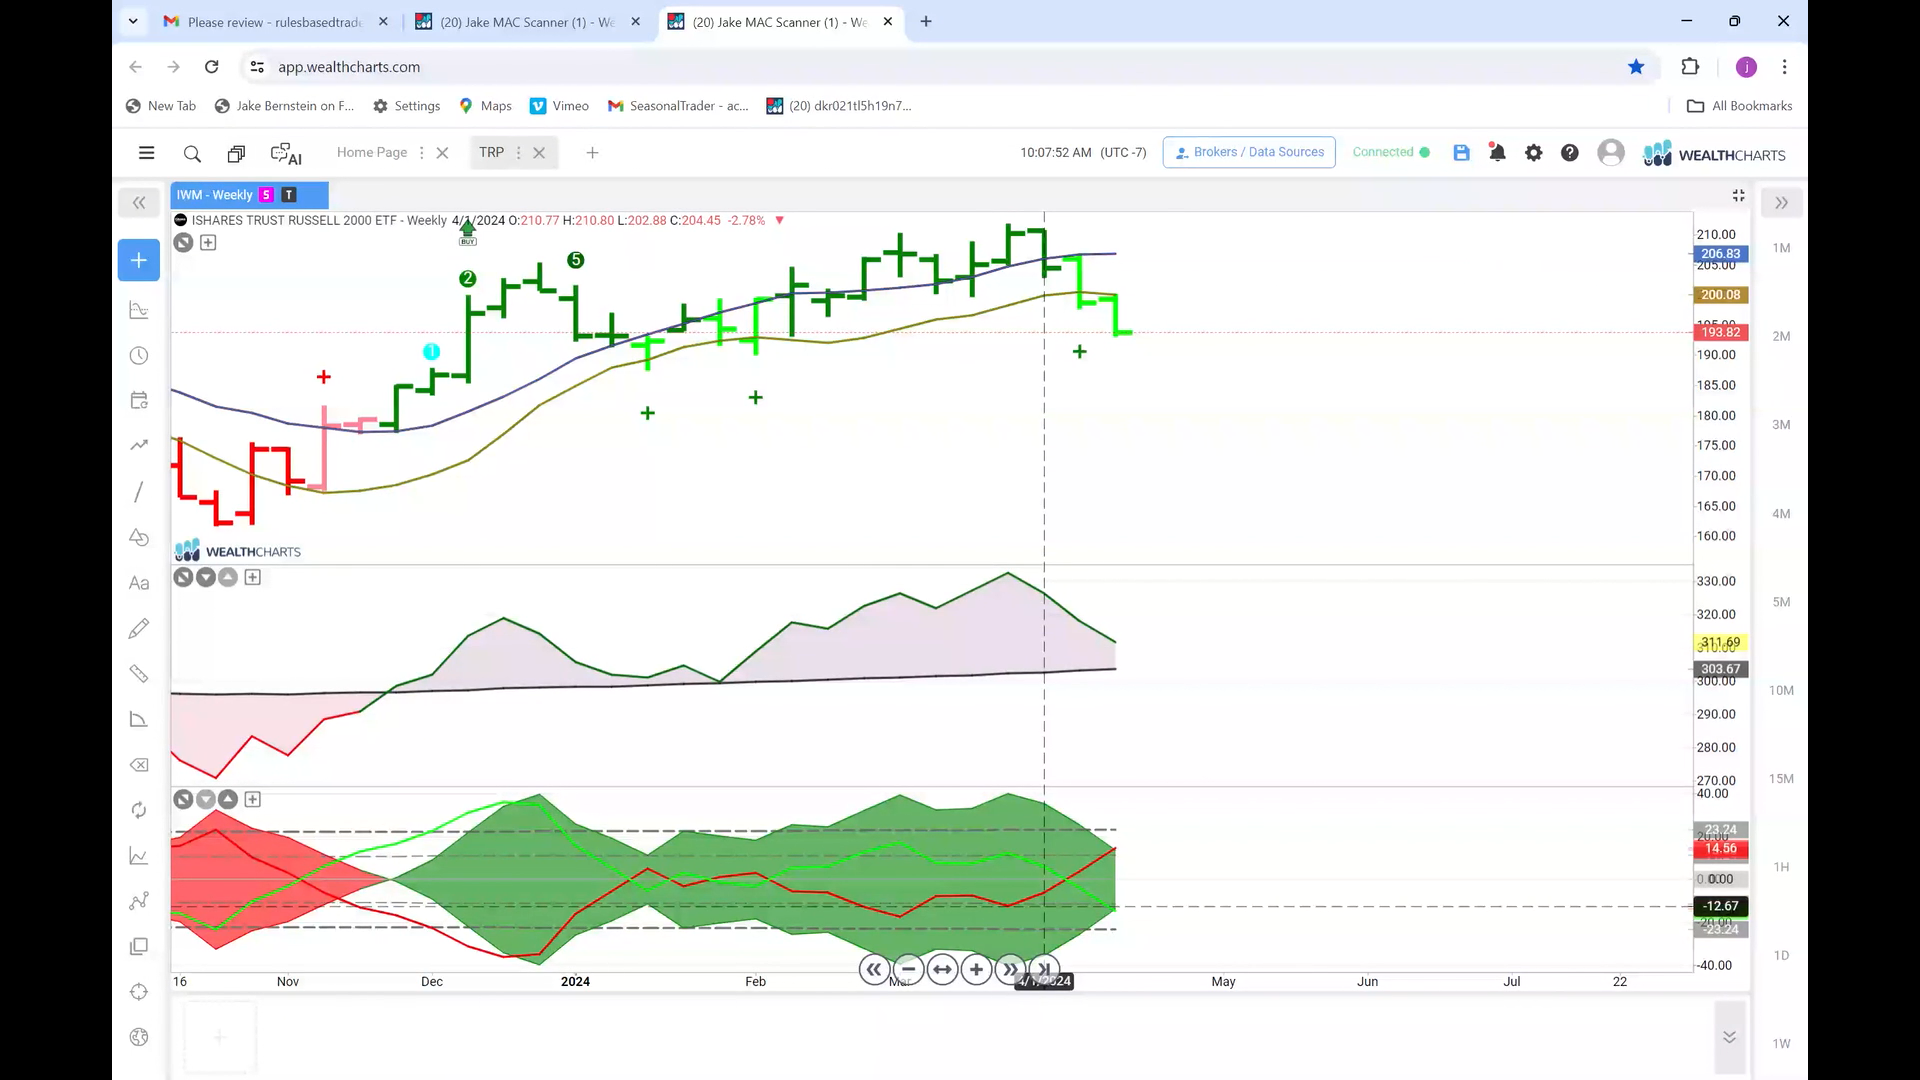This screenshot has width=1920, height=1080.
Task: Switch to first Jake MAC Scanner tab
Action: (527, 22)
